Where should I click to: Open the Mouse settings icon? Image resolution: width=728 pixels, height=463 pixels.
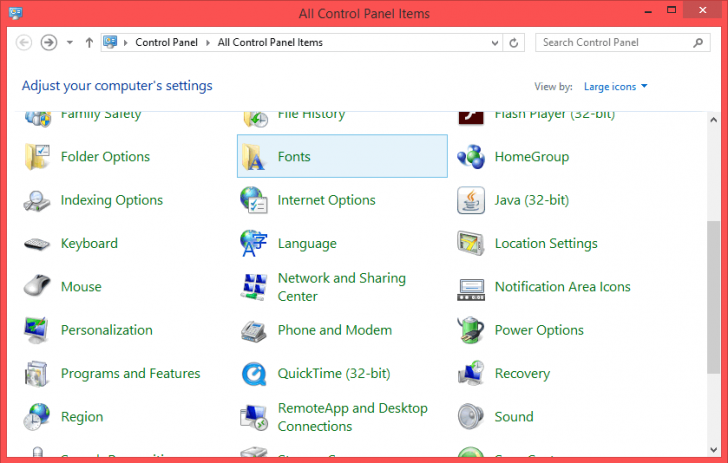37,287
